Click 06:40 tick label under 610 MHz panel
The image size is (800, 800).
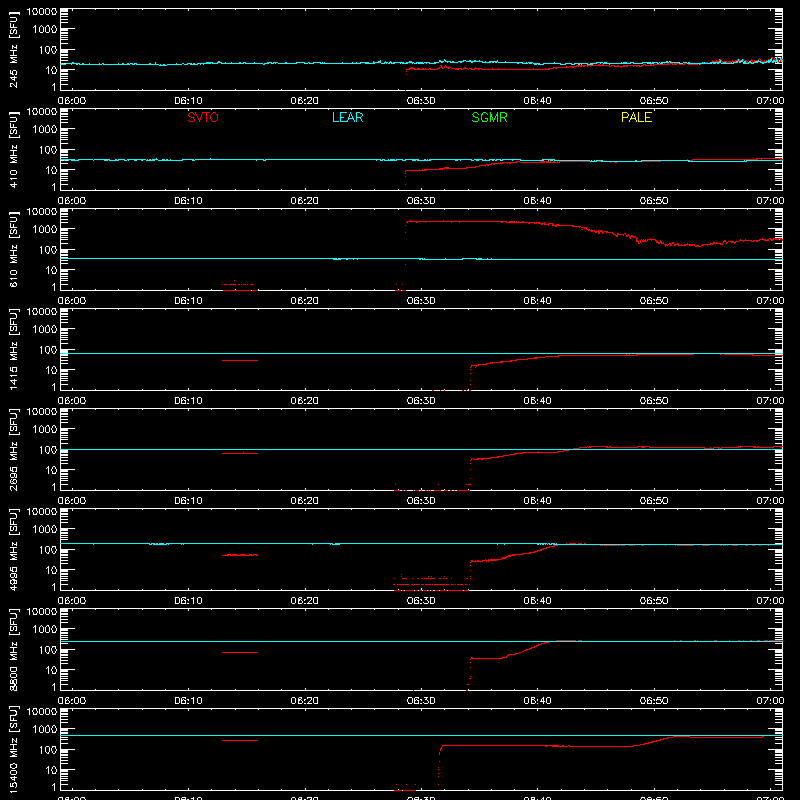click(537, 301)
